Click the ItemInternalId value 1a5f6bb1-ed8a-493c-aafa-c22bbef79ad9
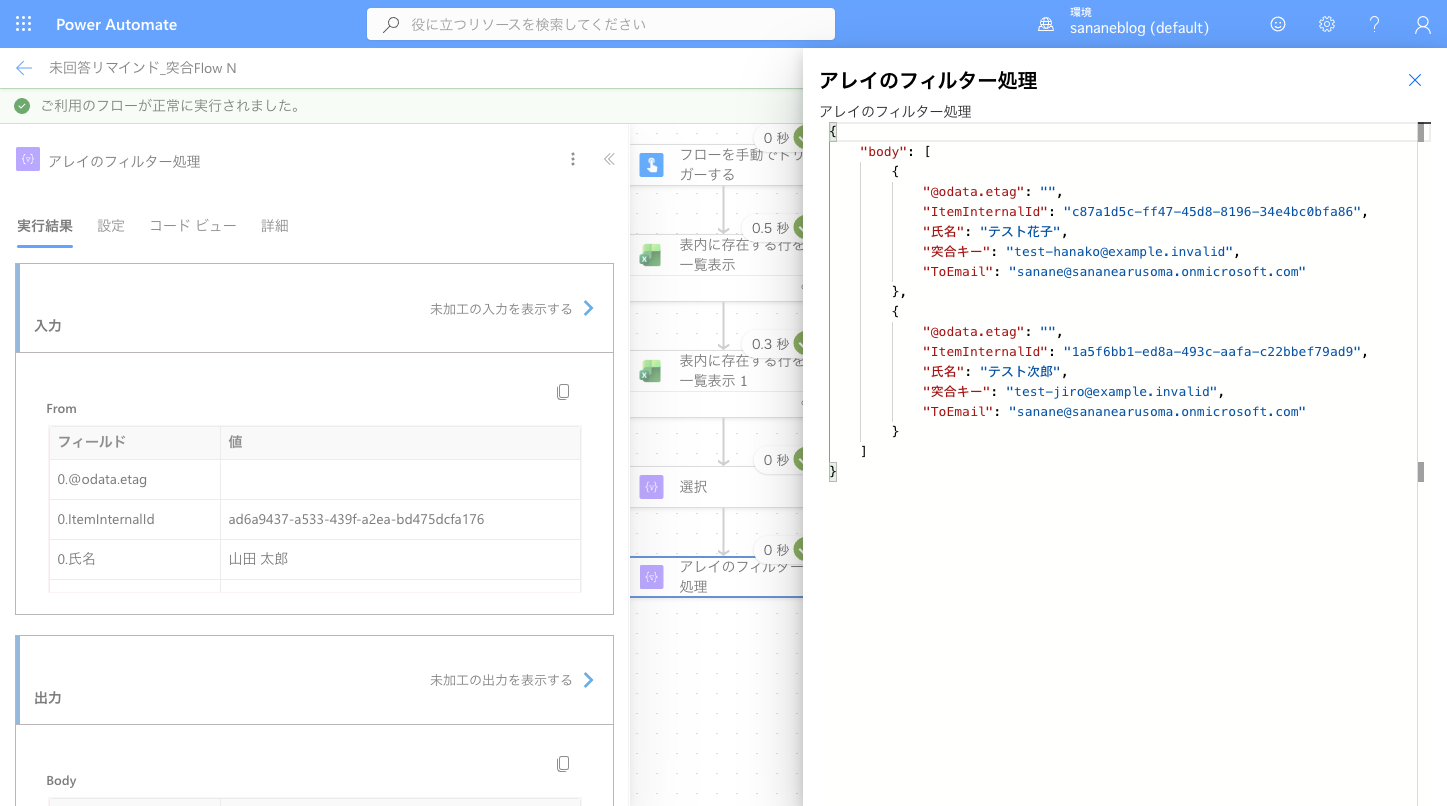This screenshot has height=806, width=1447. (x=1213, y=352)
